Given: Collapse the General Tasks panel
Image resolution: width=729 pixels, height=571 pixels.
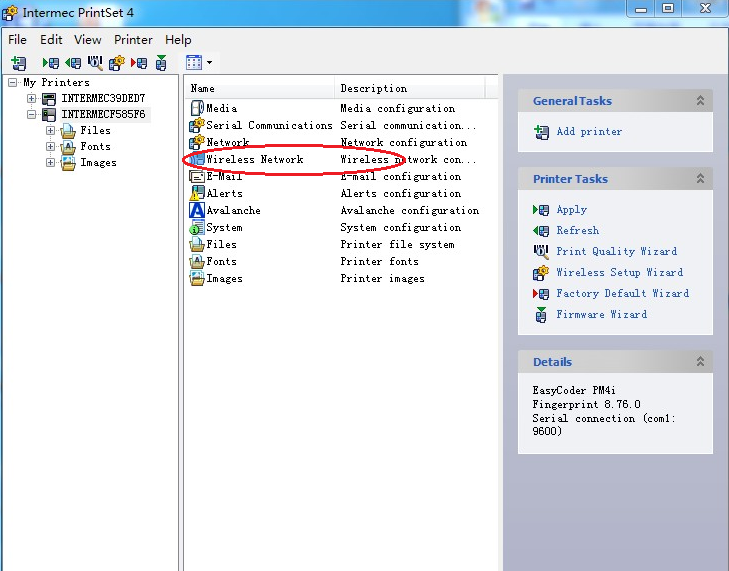Looking at the screenshot, I should pyautogui.click(x=700, y=101).
